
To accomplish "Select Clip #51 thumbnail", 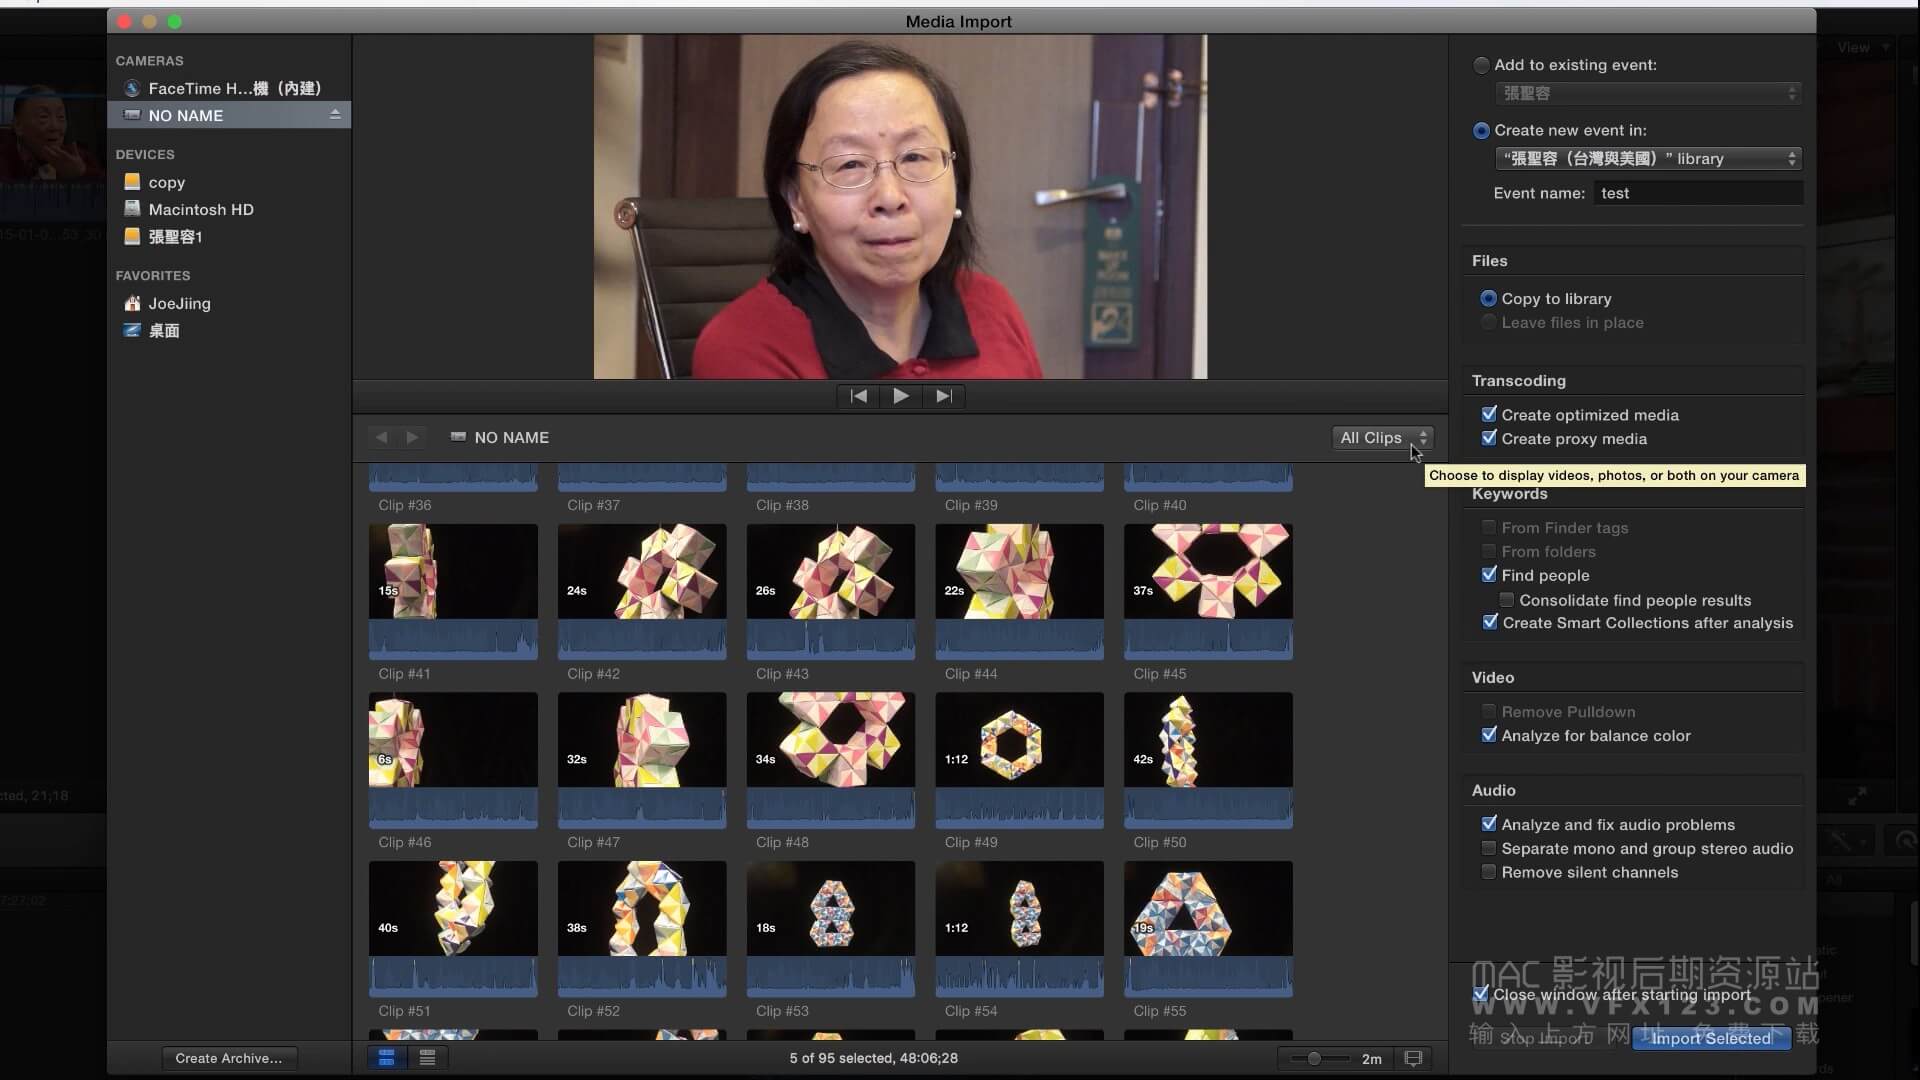I will 453,928.
